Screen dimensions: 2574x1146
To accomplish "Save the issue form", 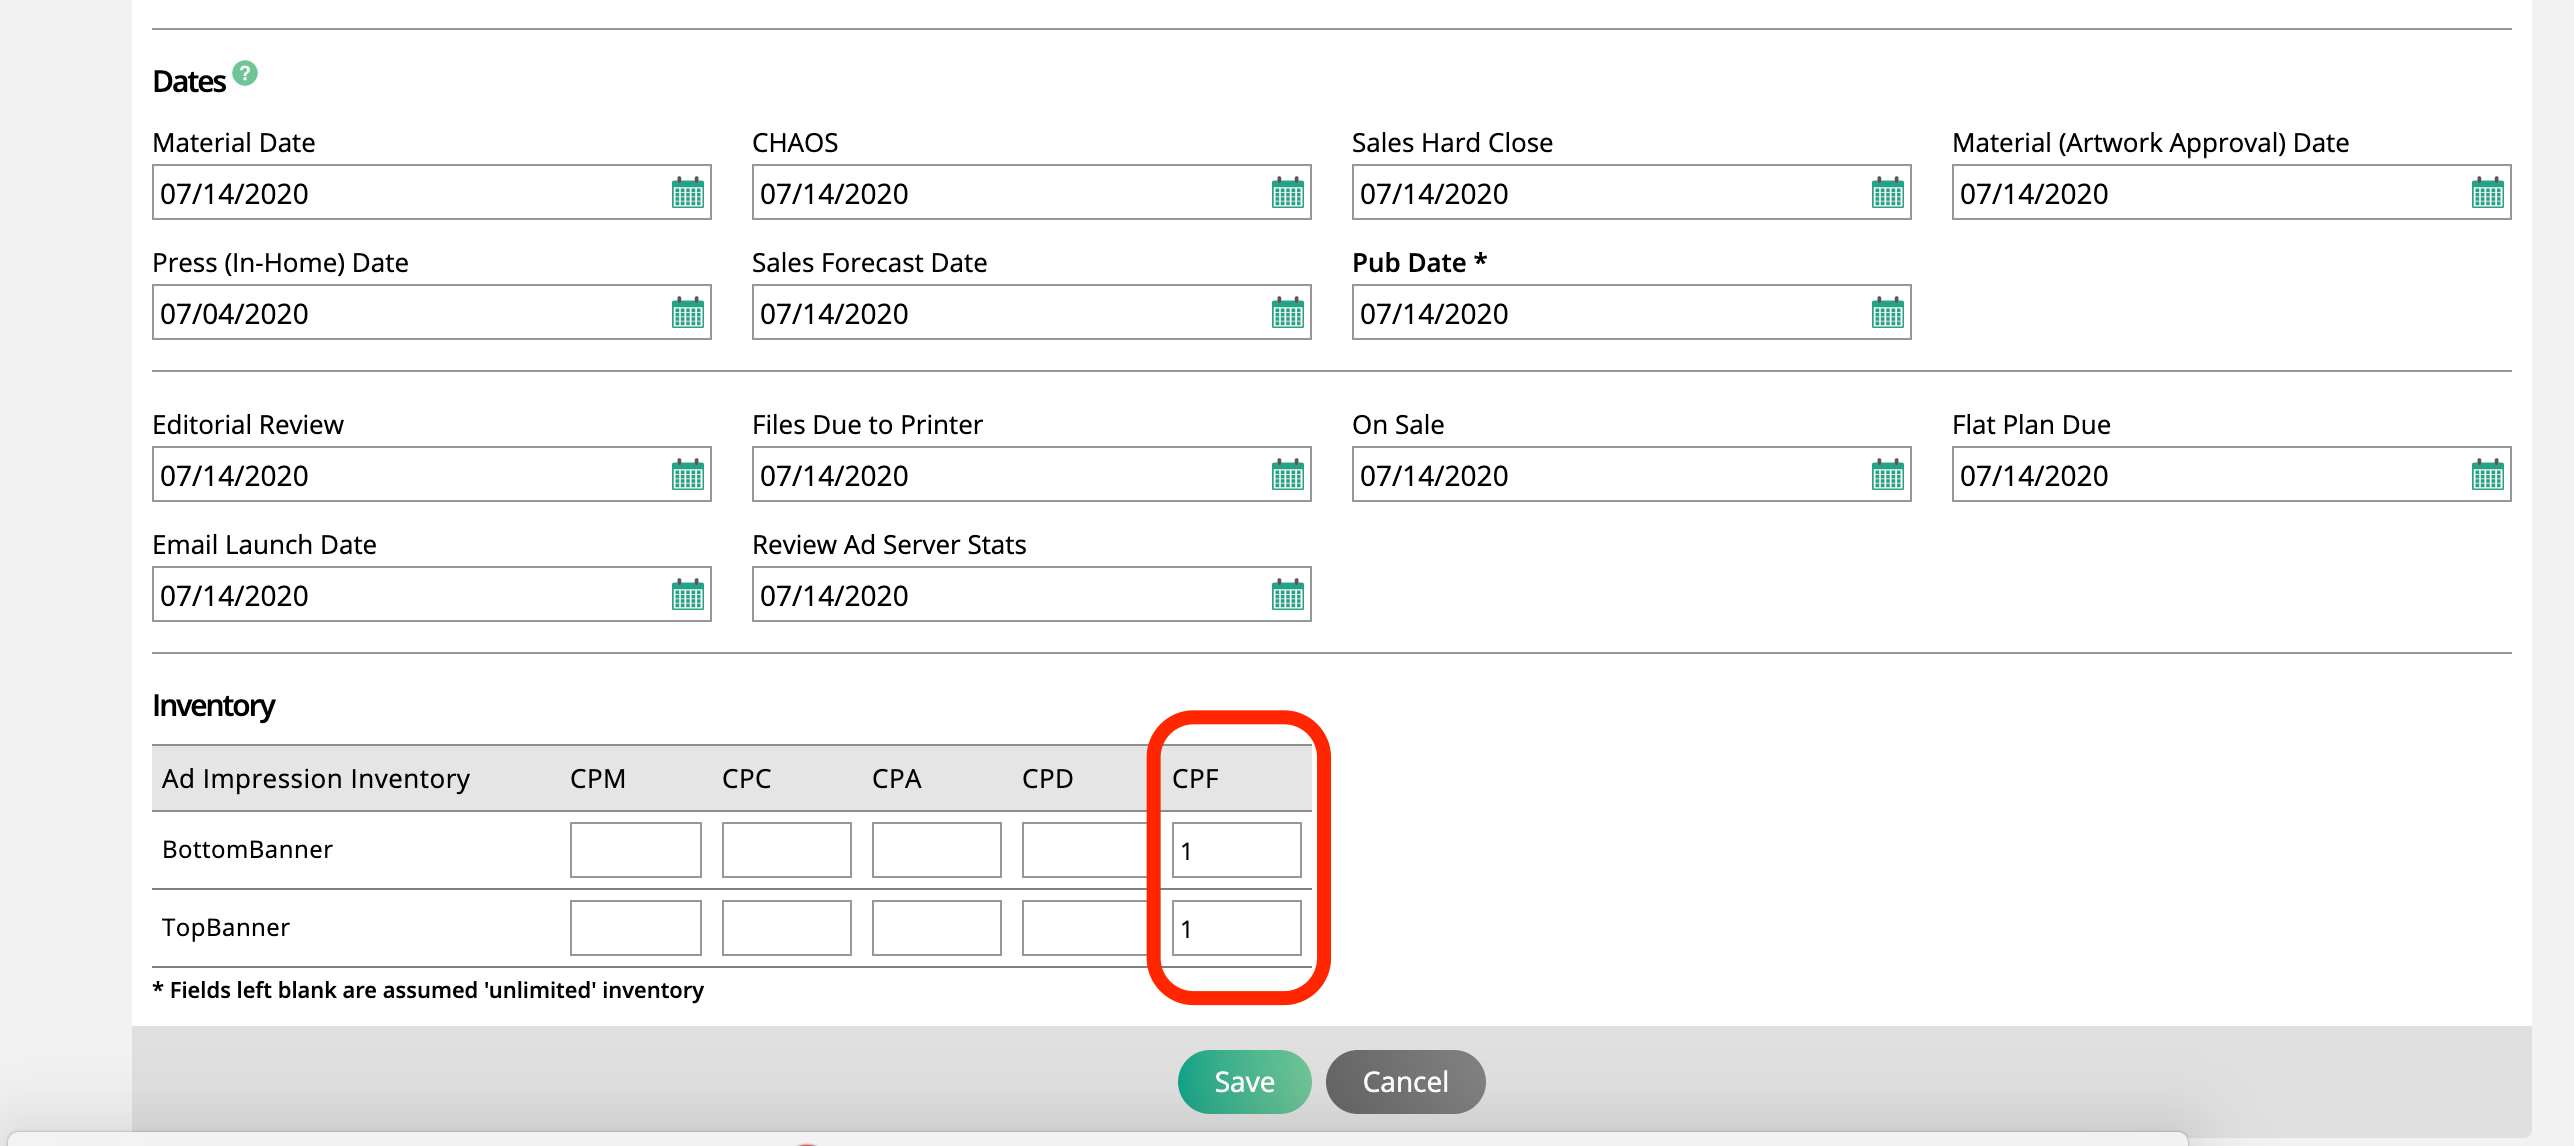I will pos(1244,1081).
